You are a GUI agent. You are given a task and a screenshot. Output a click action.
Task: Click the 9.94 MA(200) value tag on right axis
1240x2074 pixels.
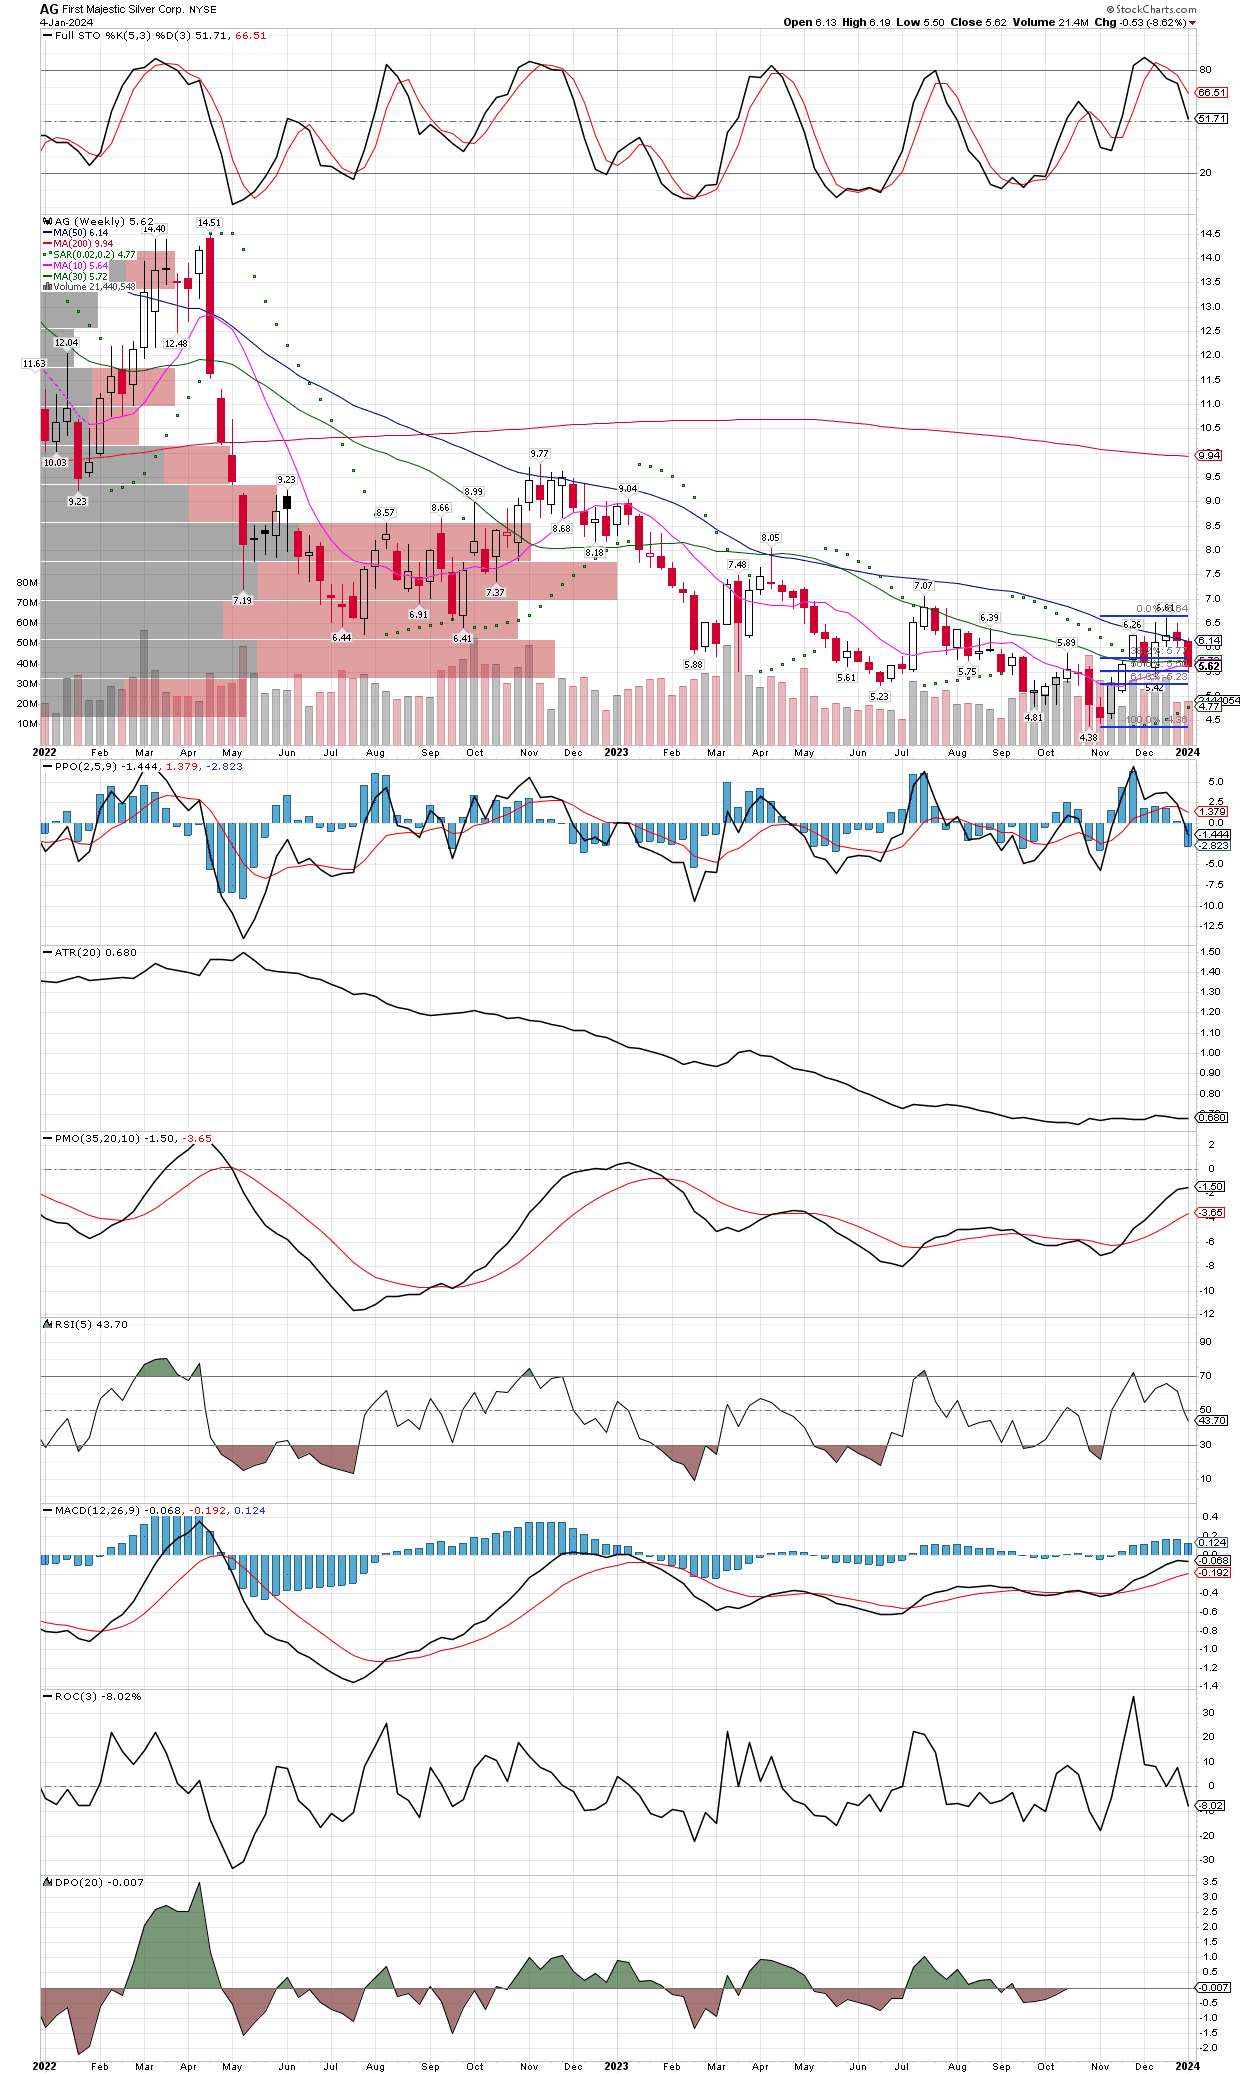pos(1209,456)
